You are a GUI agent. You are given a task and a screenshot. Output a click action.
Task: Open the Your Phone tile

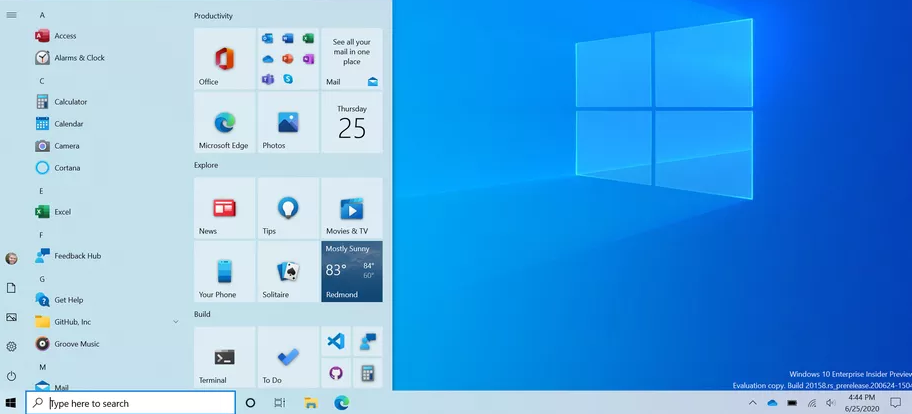click(x=225, y=272)
